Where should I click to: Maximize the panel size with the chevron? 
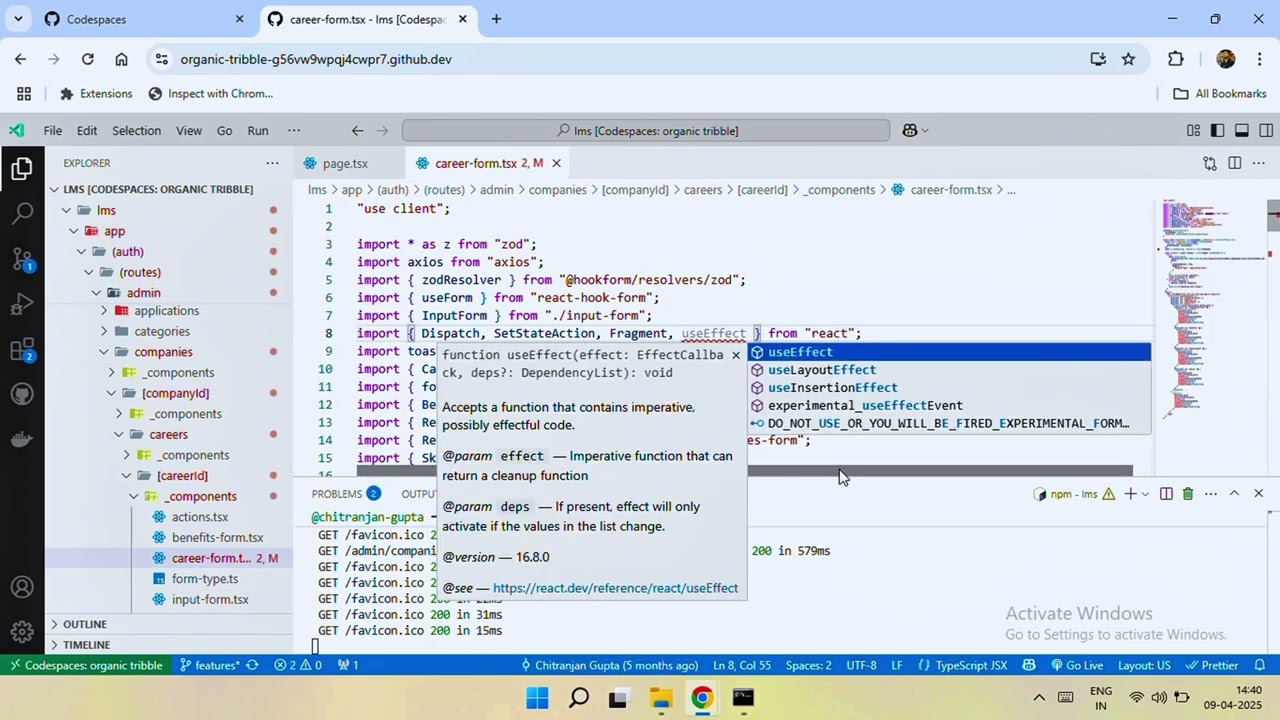(x=1234, y=494)
